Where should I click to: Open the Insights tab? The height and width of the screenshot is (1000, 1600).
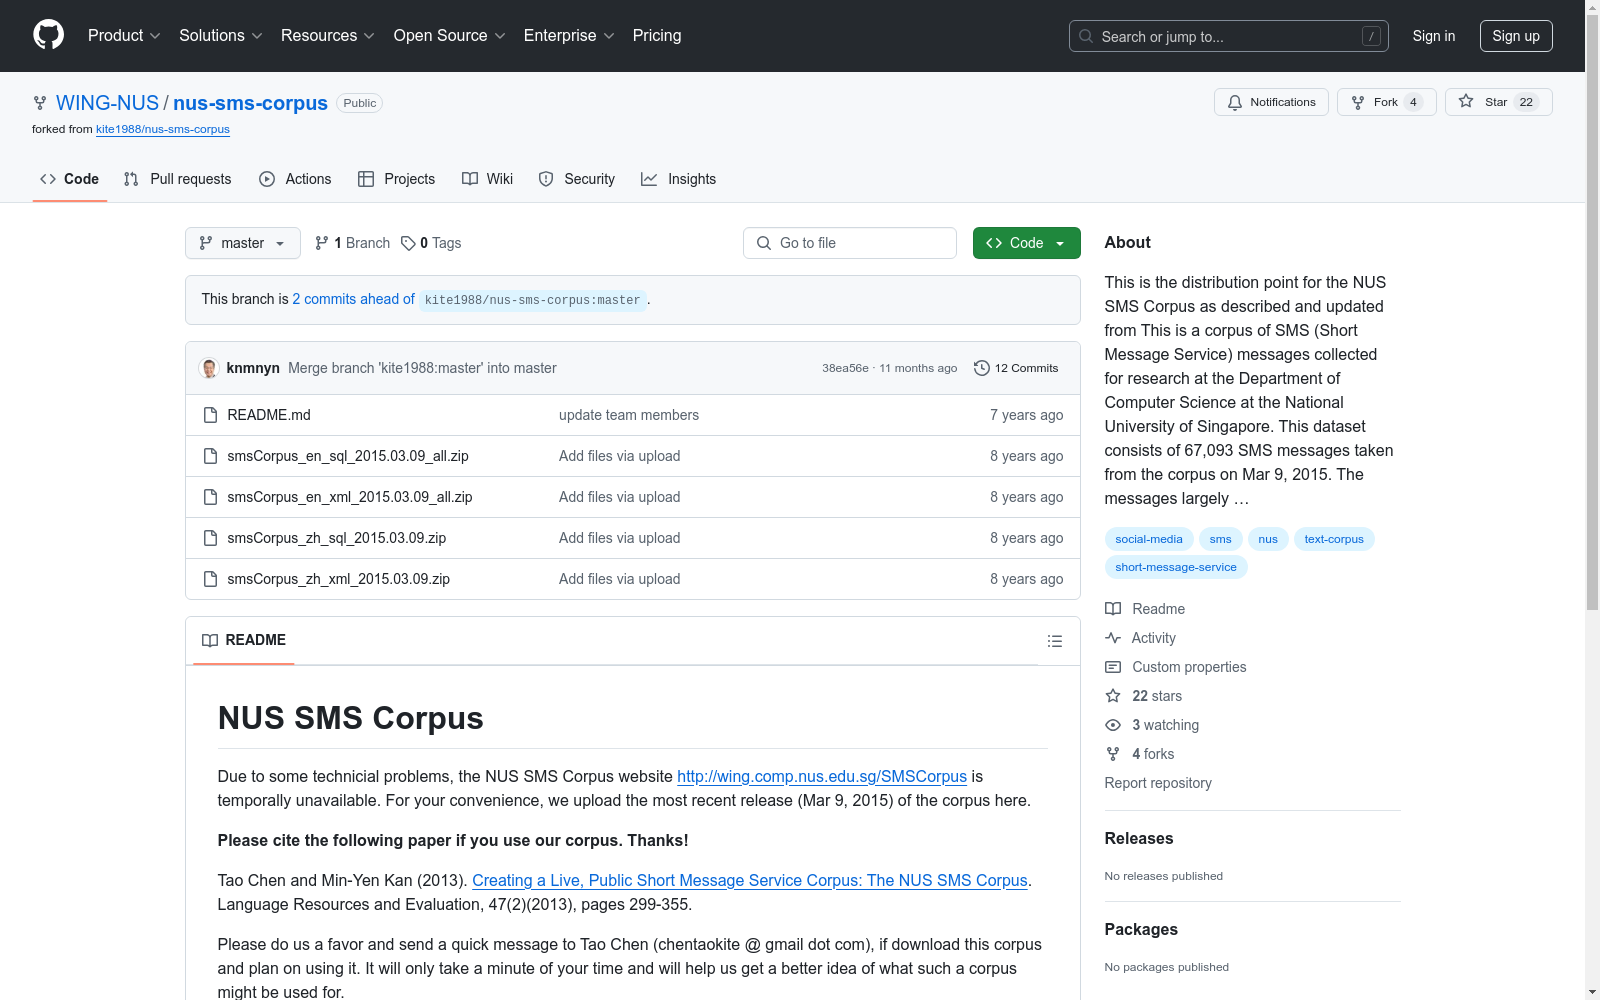(x=679, y=179)
